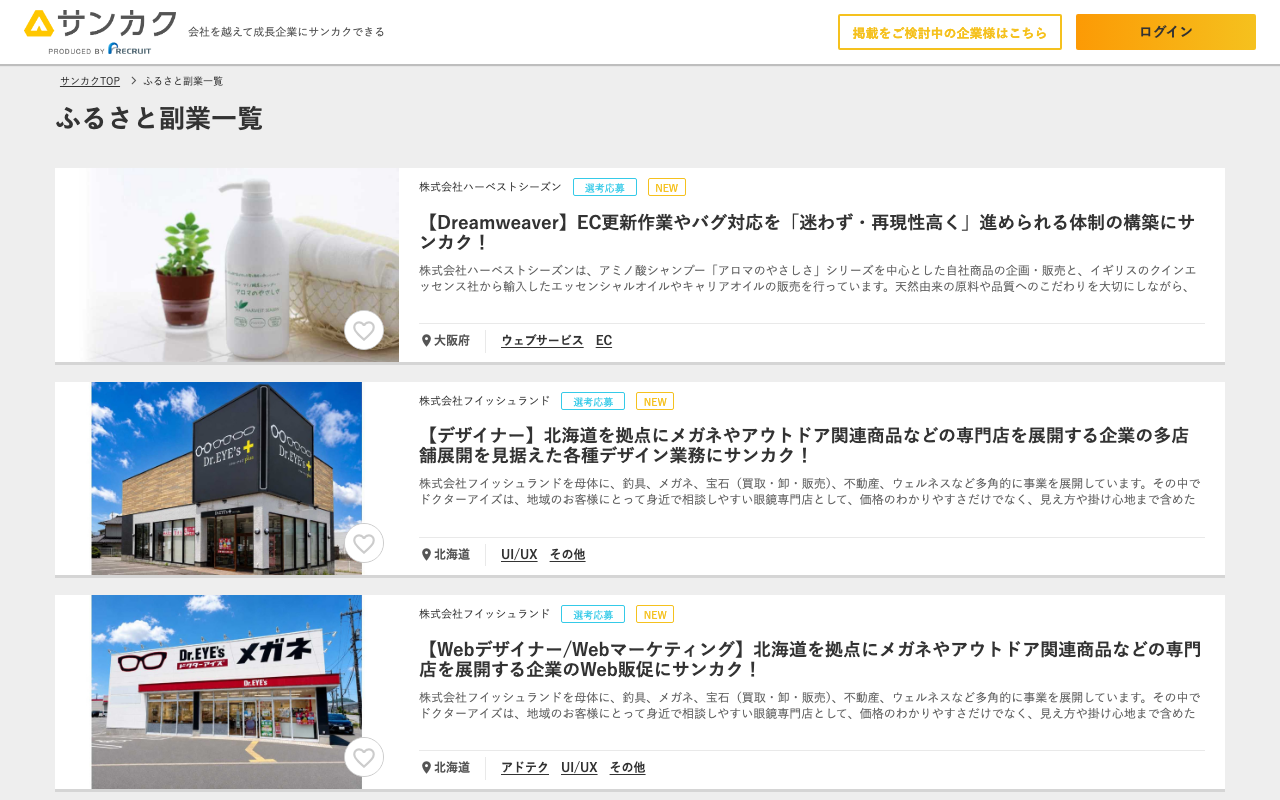This screenshot has width=1280, height=800.
Task: Favorite the Webデザイナー/Webマーケティング listing with its heart icon
Action: [x=364, y=757]
